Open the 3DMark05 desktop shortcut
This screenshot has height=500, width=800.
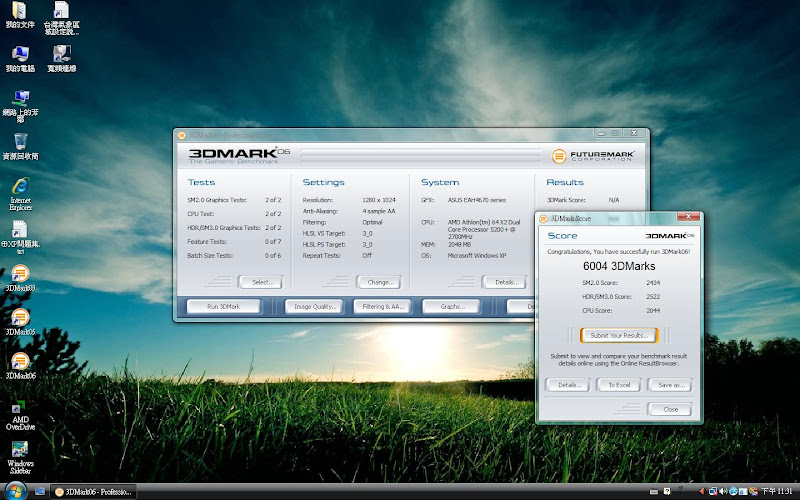[20, 317]
